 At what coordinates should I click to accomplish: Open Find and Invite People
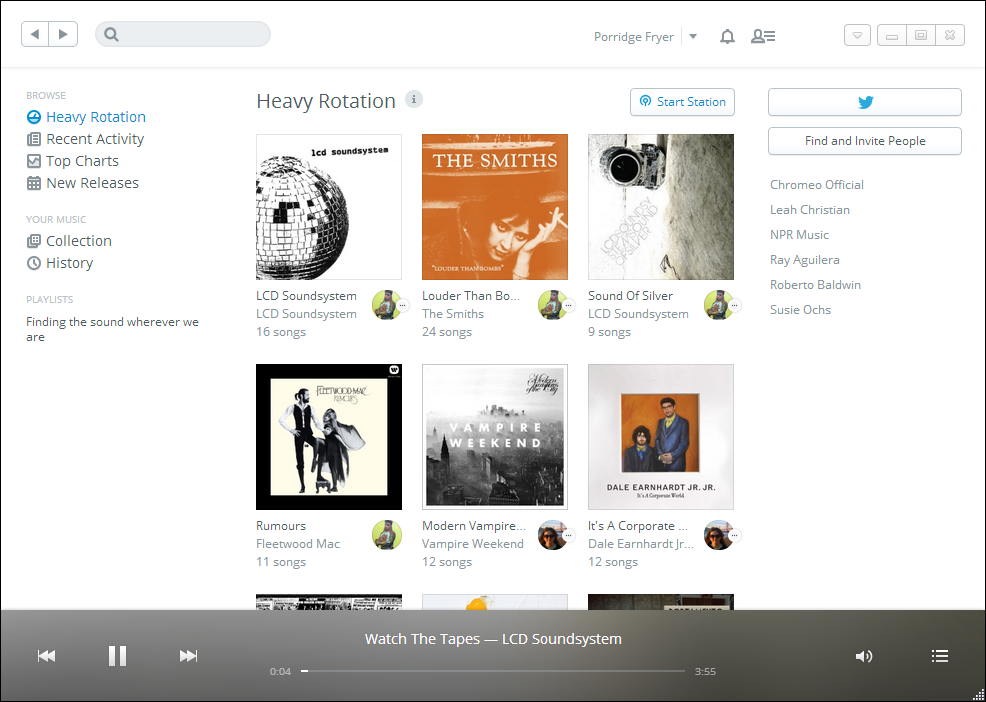pyautogui.click(x=864, y=141)
